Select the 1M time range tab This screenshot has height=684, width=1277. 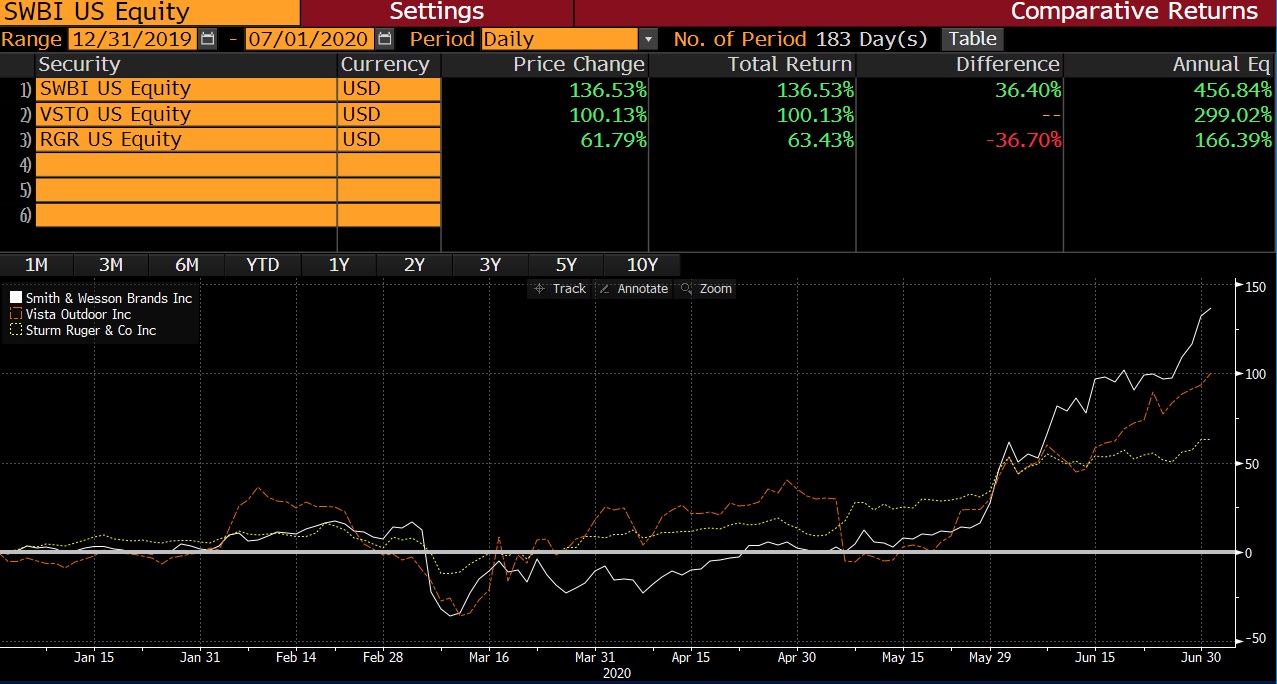(x=37, y=265)
